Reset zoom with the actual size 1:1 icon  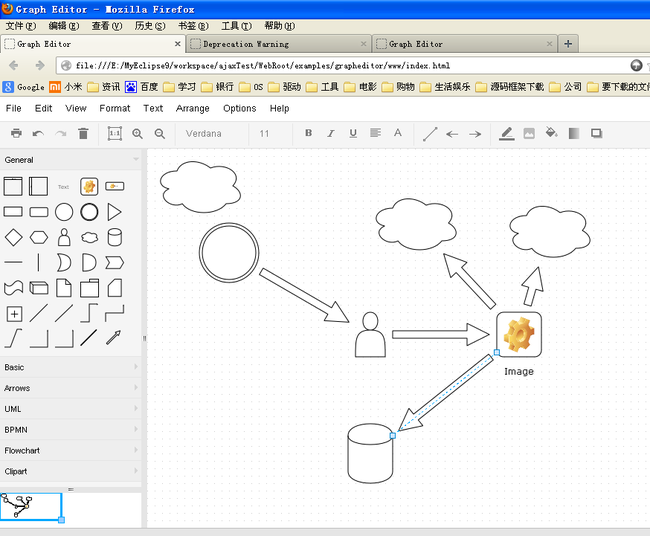pyautogui.click(x=115, y=133)
